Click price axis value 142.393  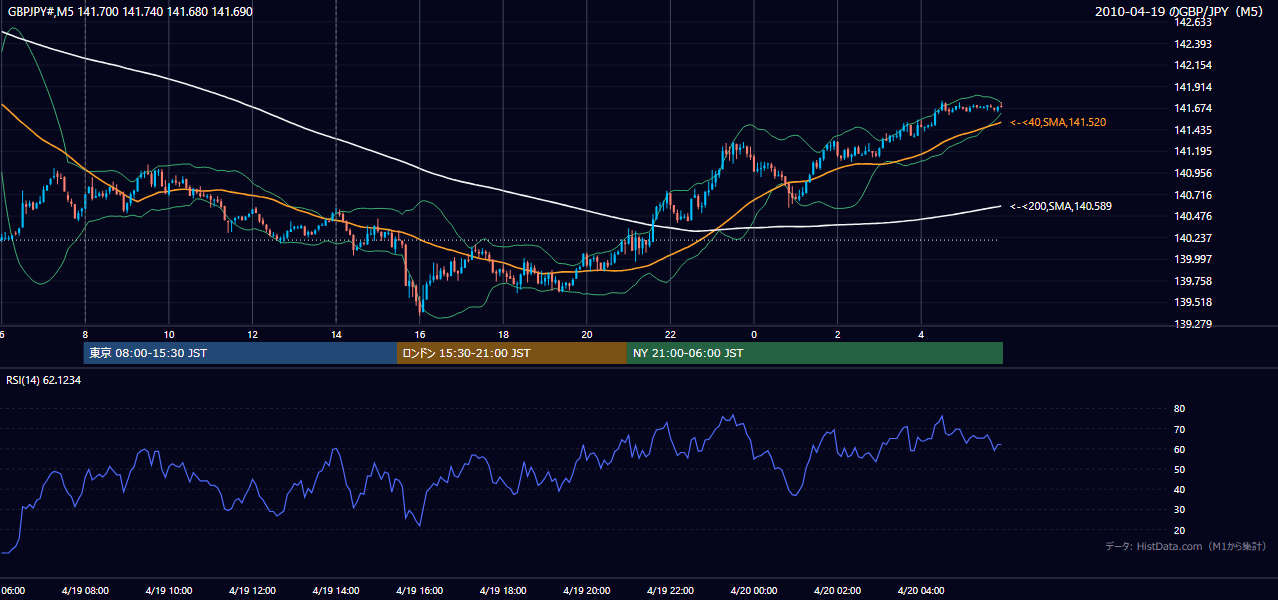1193,44
